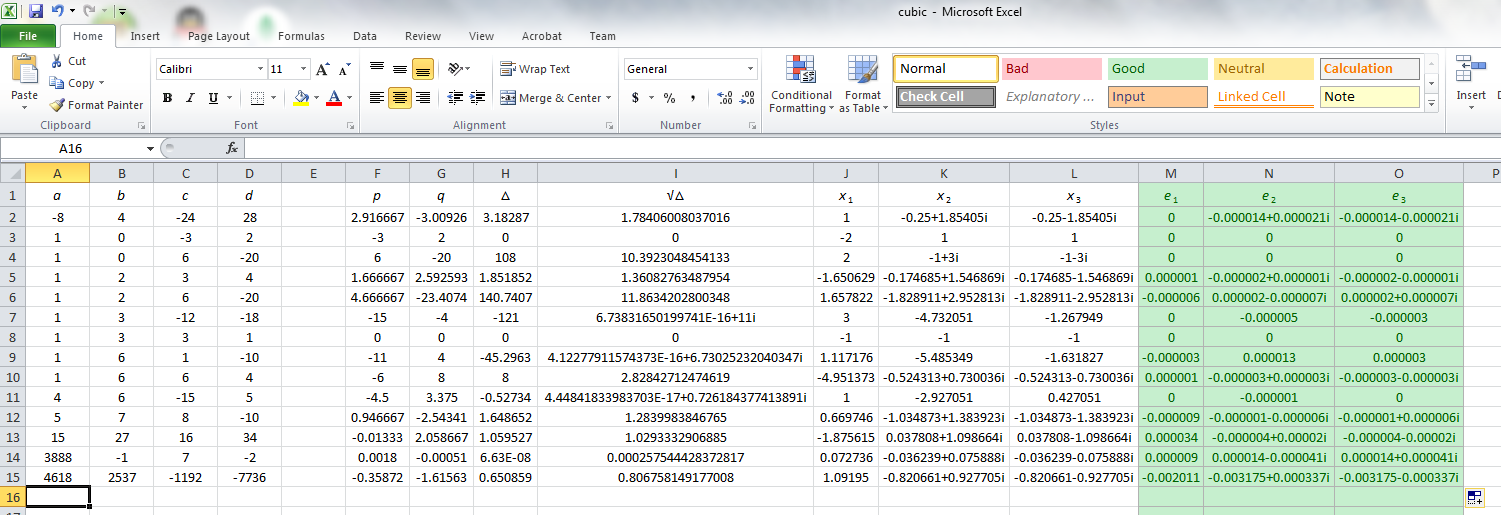Click the Save icon in quick access toolbar
The height and width of the screenshot is (515, 1501).
tap(36, 12)
